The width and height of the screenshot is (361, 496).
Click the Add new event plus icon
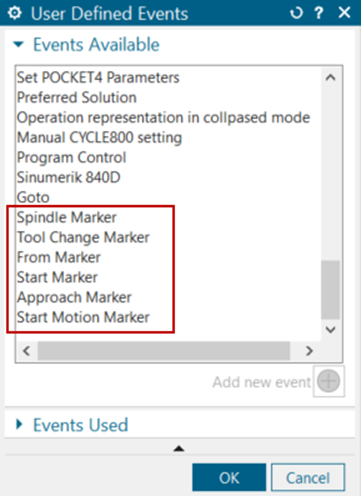pos(329,381)
